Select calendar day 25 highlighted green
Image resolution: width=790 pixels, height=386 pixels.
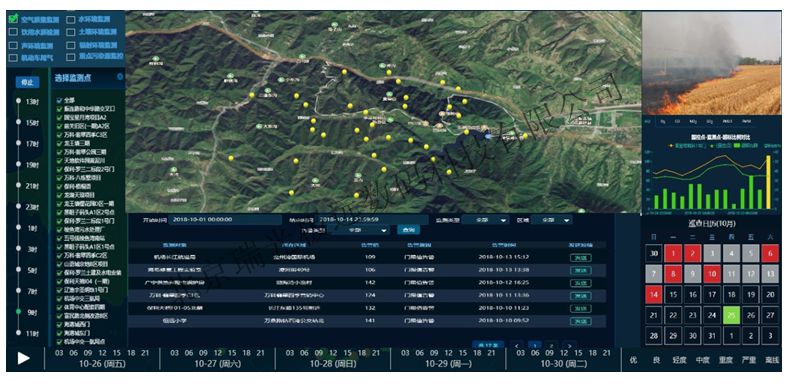731,315
